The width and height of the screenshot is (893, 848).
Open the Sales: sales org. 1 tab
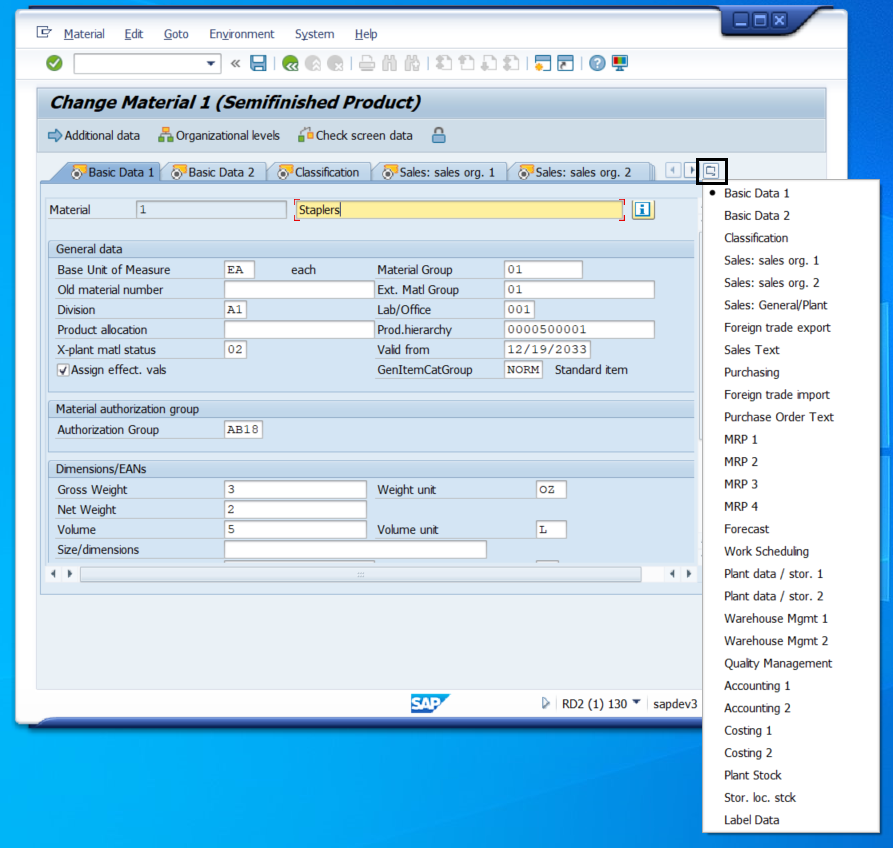tap(440, 172)
